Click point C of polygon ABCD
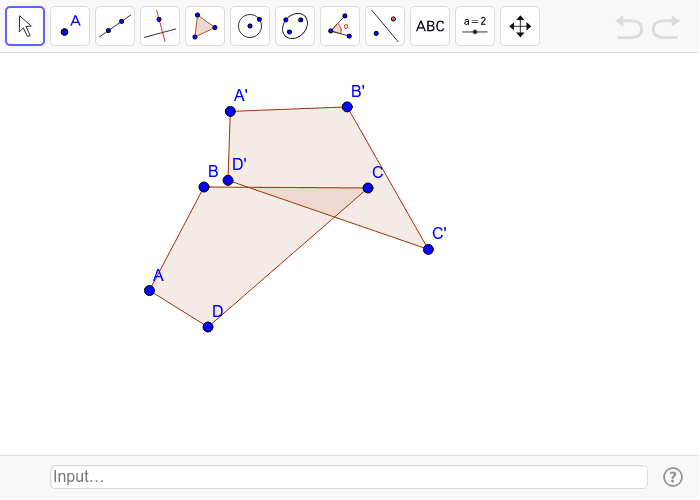This screenshot has width=700, height=500. click(368, 188)
